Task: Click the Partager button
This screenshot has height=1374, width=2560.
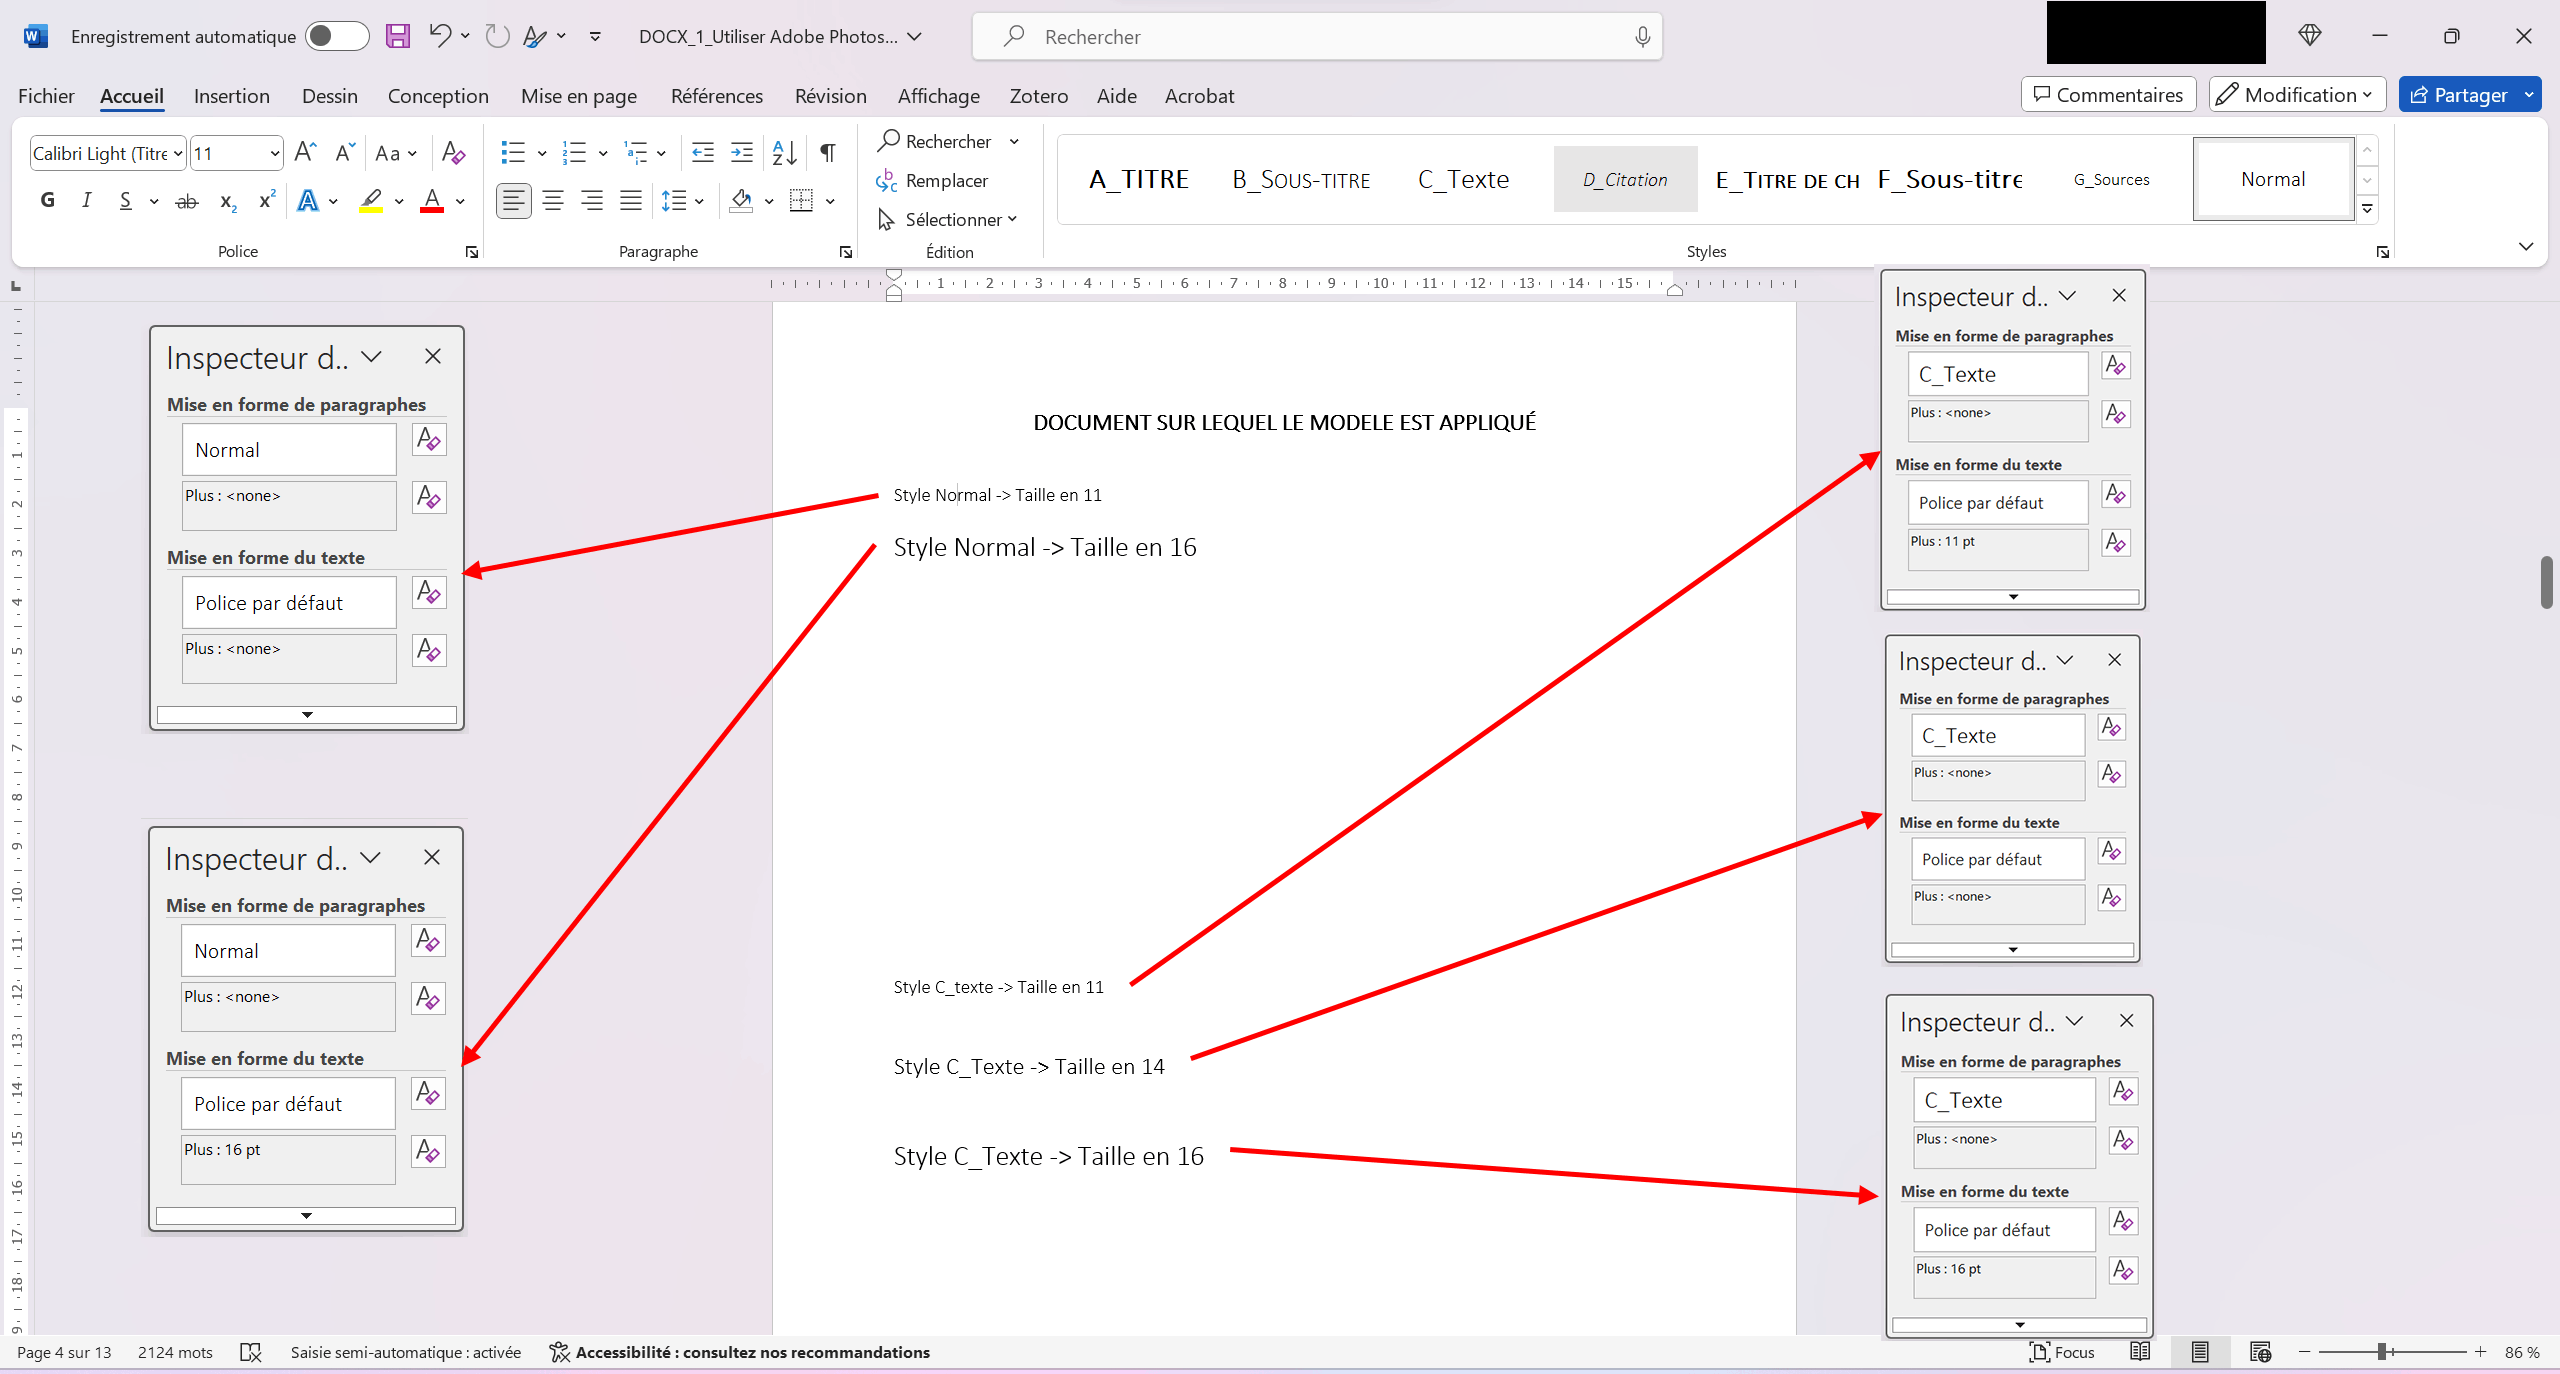Action: [2458, 95]
